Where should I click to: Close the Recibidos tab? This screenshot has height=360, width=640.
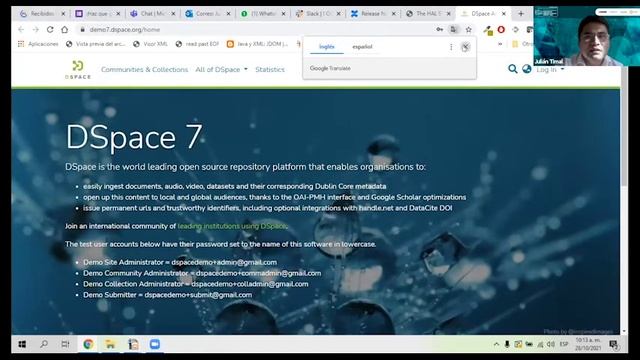pyautogui.click(x=63, y=13)
